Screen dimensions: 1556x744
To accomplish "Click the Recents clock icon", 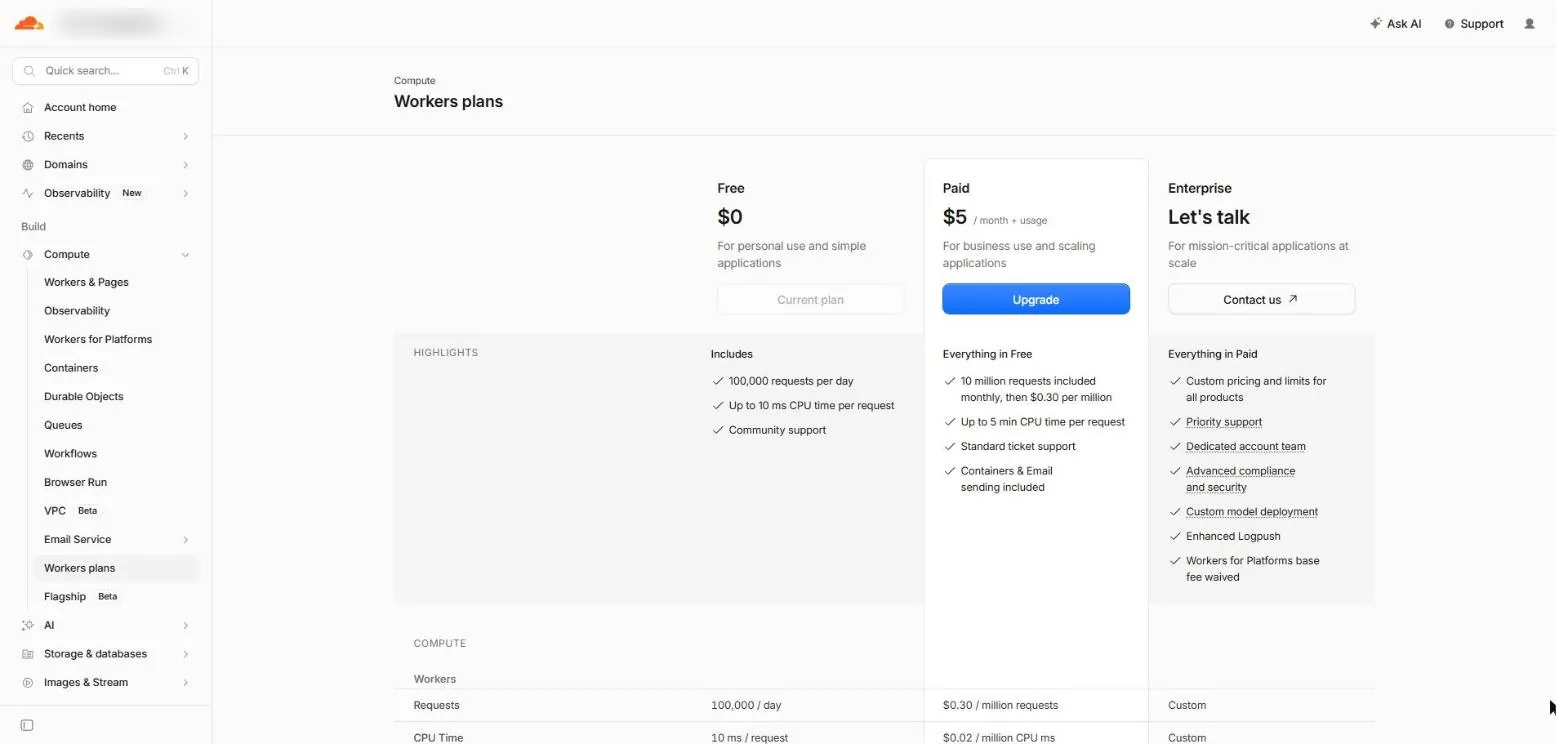I will click(x=28, y=136).
